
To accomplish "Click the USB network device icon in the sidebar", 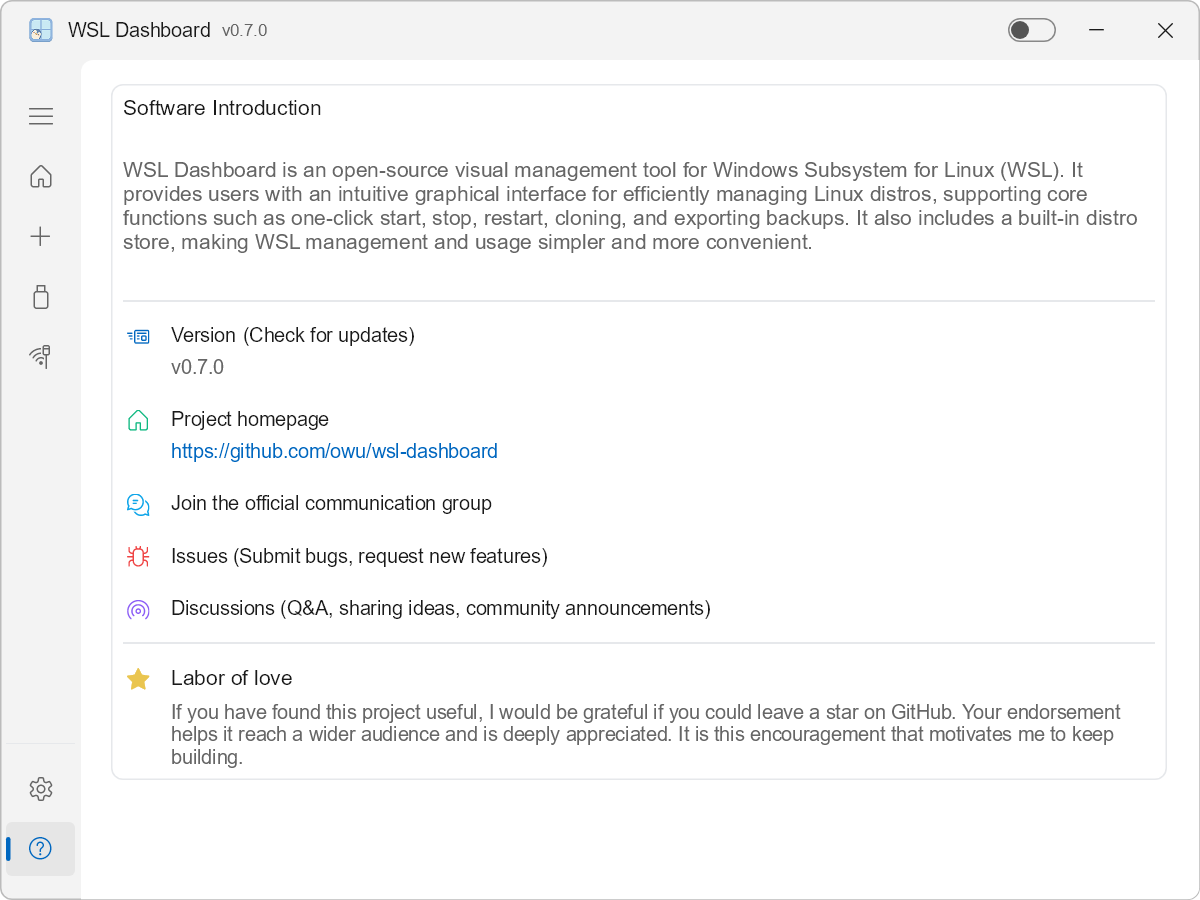I will pyautogui.click(x=40, y=356).
